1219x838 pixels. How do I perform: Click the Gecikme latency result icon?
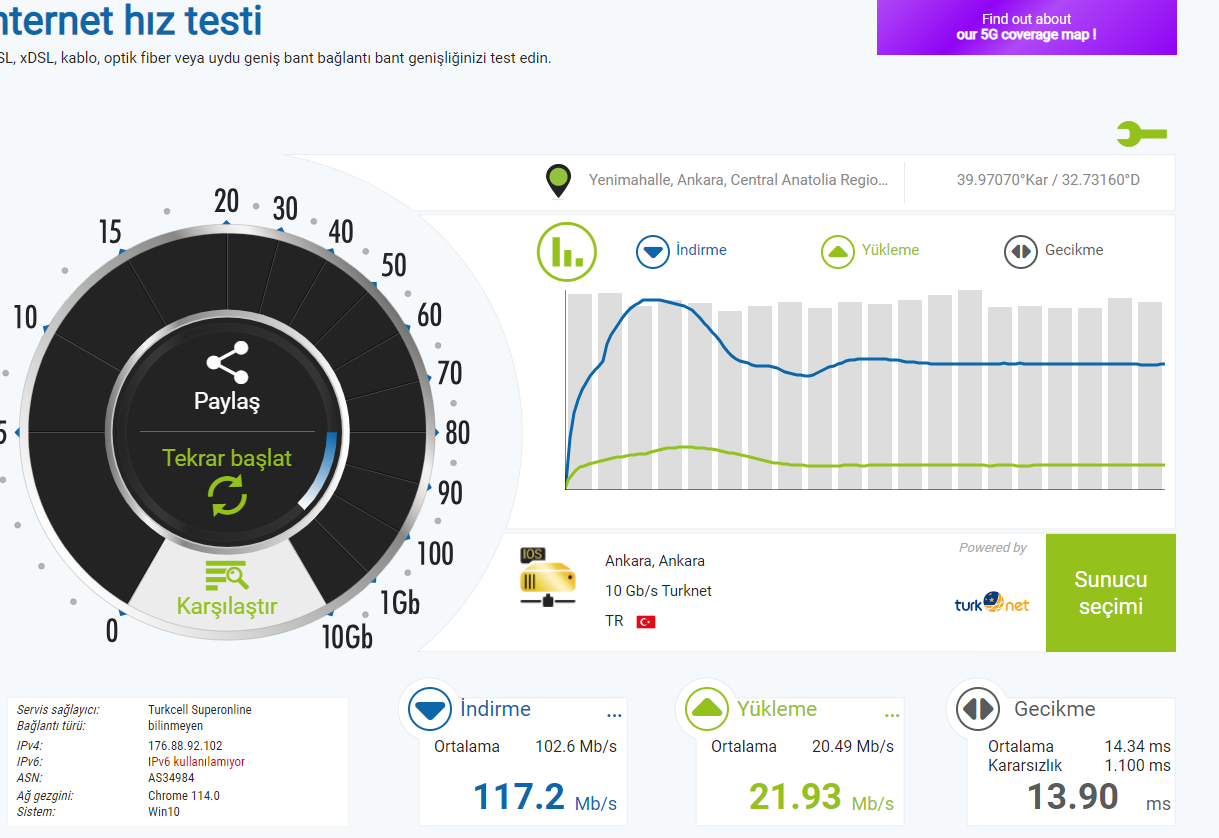[x=978, y=710]
